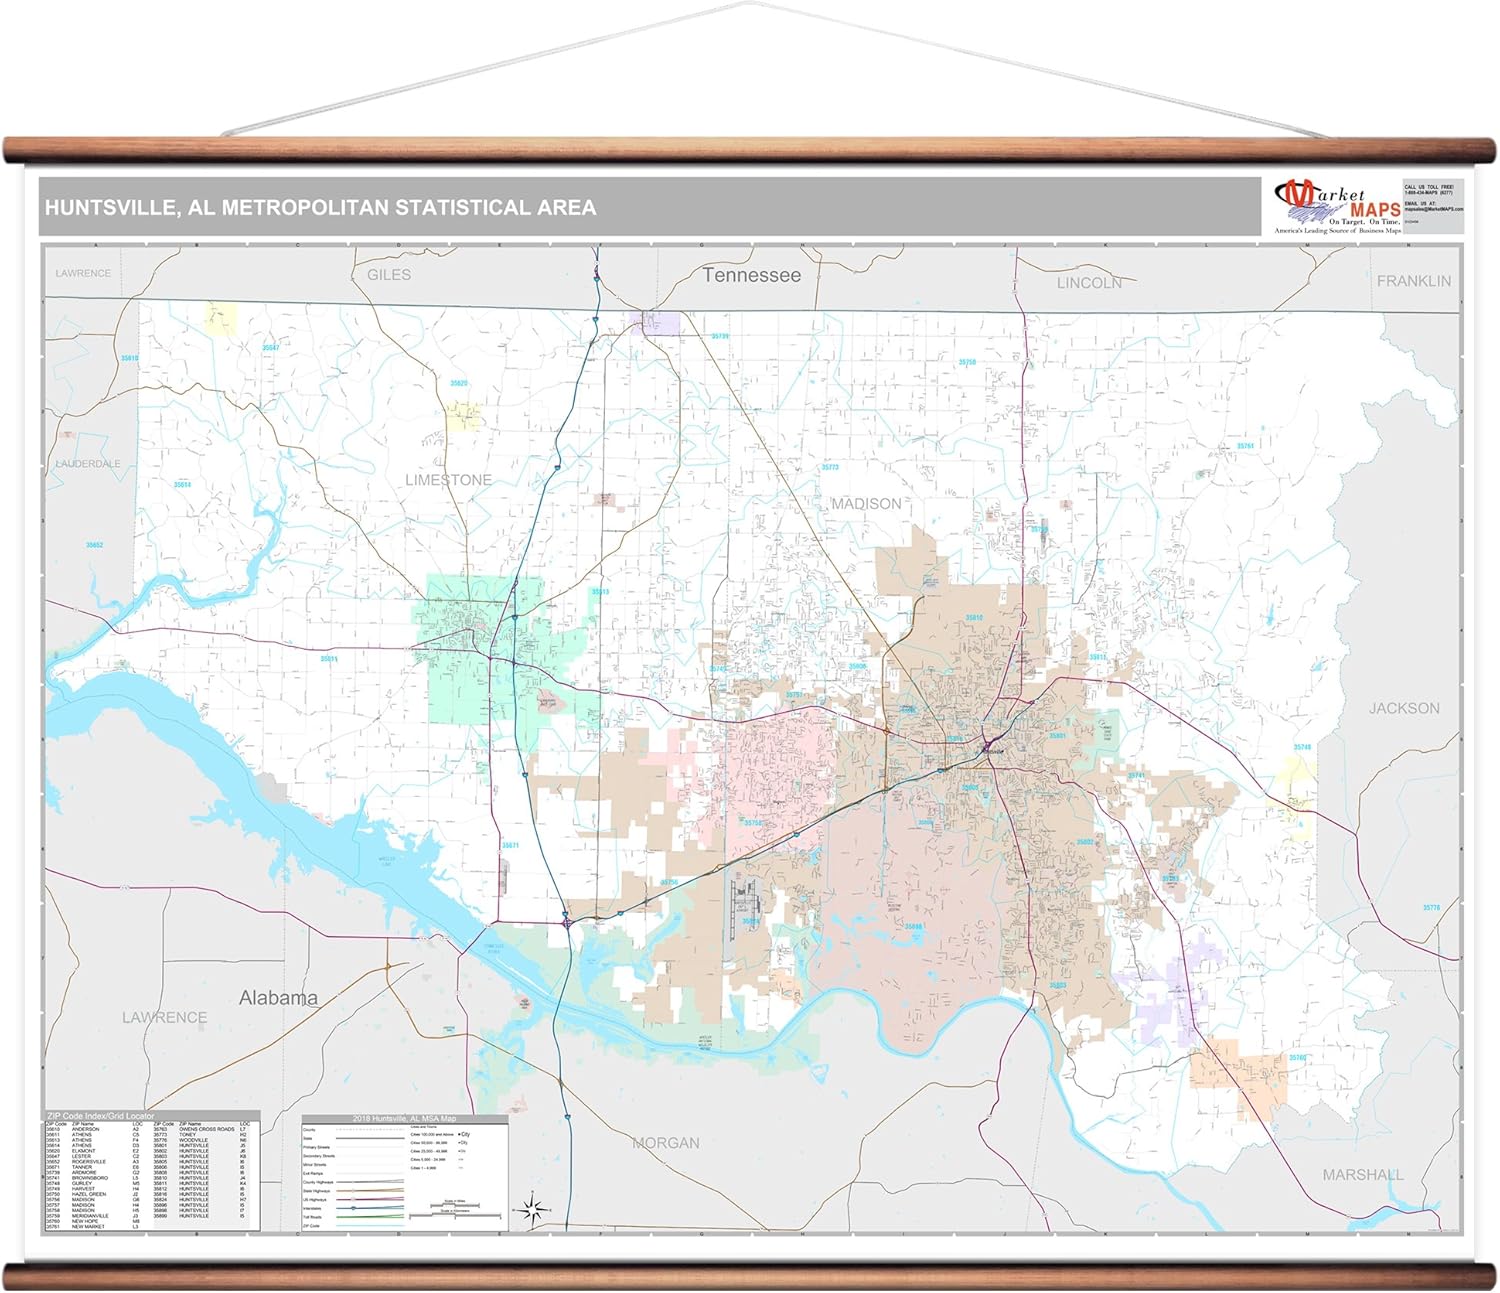Viewport: 1500px width, 1293px height.
Task: Select the LAWRENCE county label near Alabama
Action: point(165,1018)
